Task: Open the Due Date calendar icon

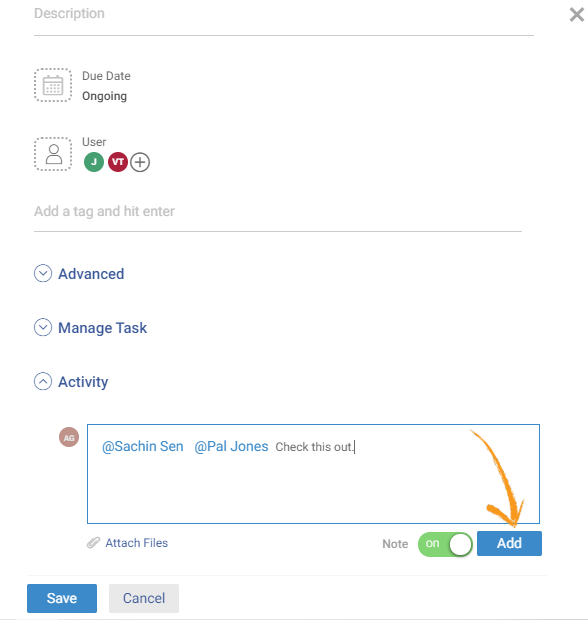Action: point(53,85)
